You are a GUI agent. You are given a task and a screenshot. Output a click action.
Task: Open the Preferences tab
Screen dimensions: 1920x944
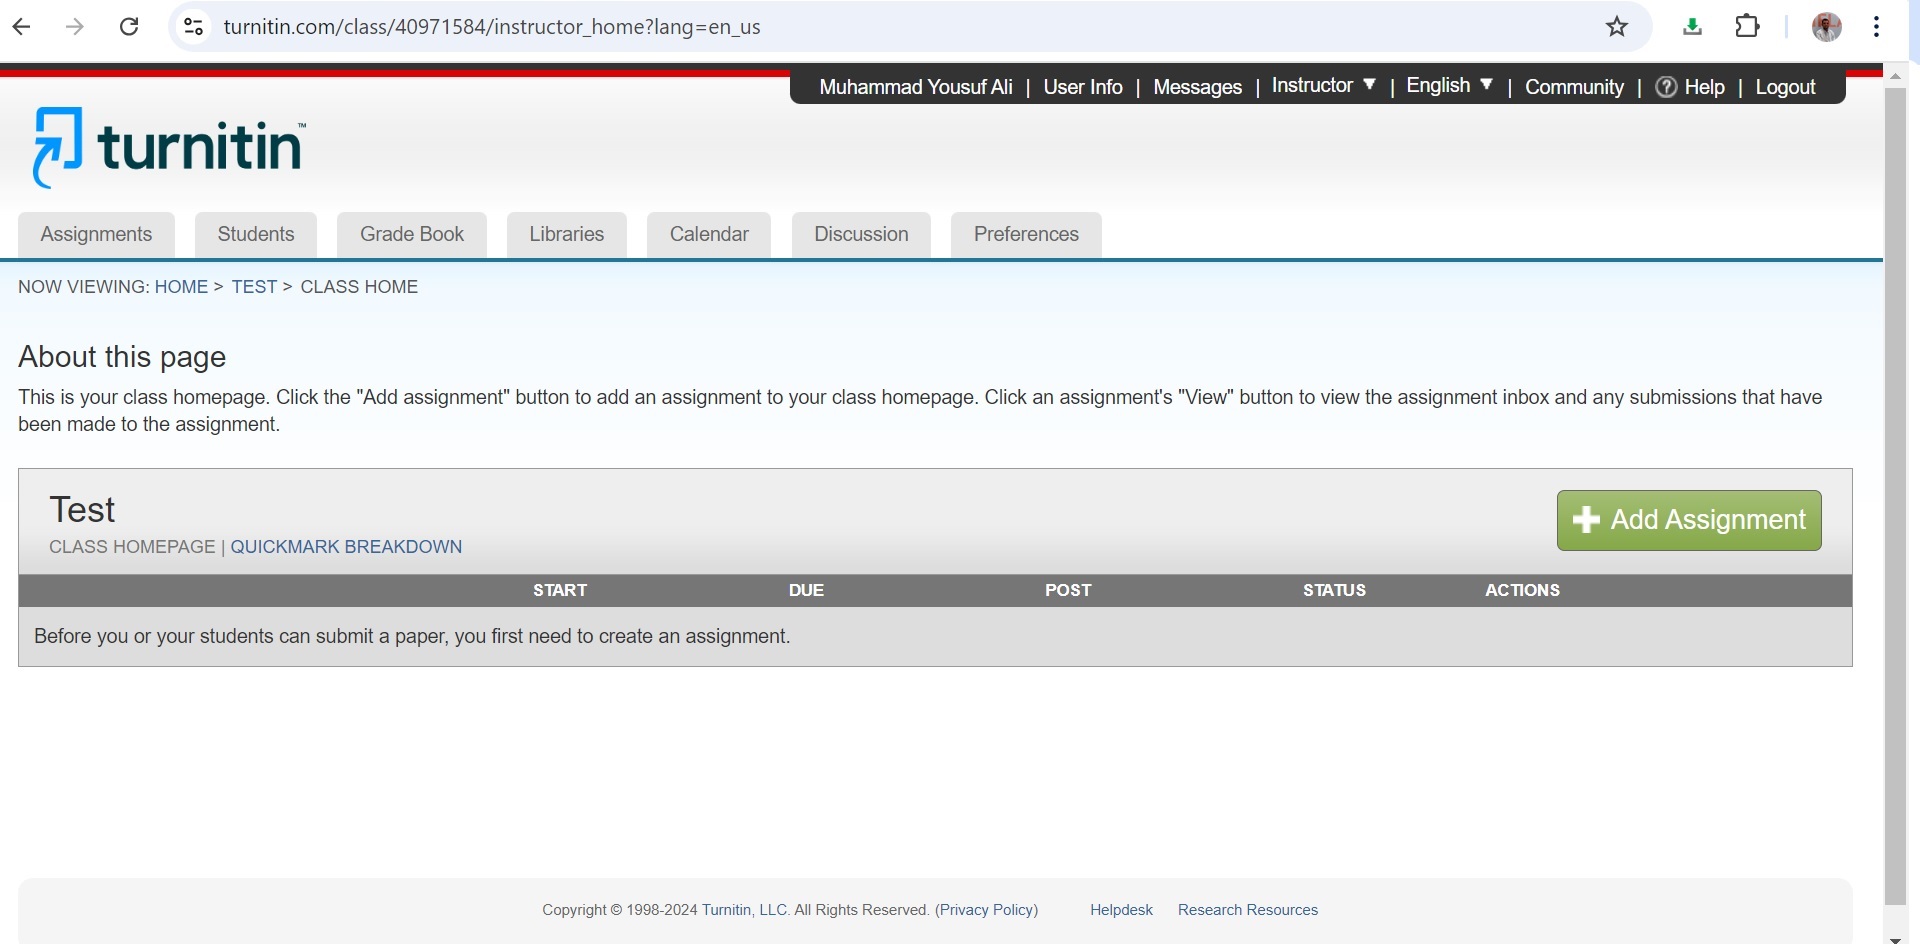coord(1026,235)
